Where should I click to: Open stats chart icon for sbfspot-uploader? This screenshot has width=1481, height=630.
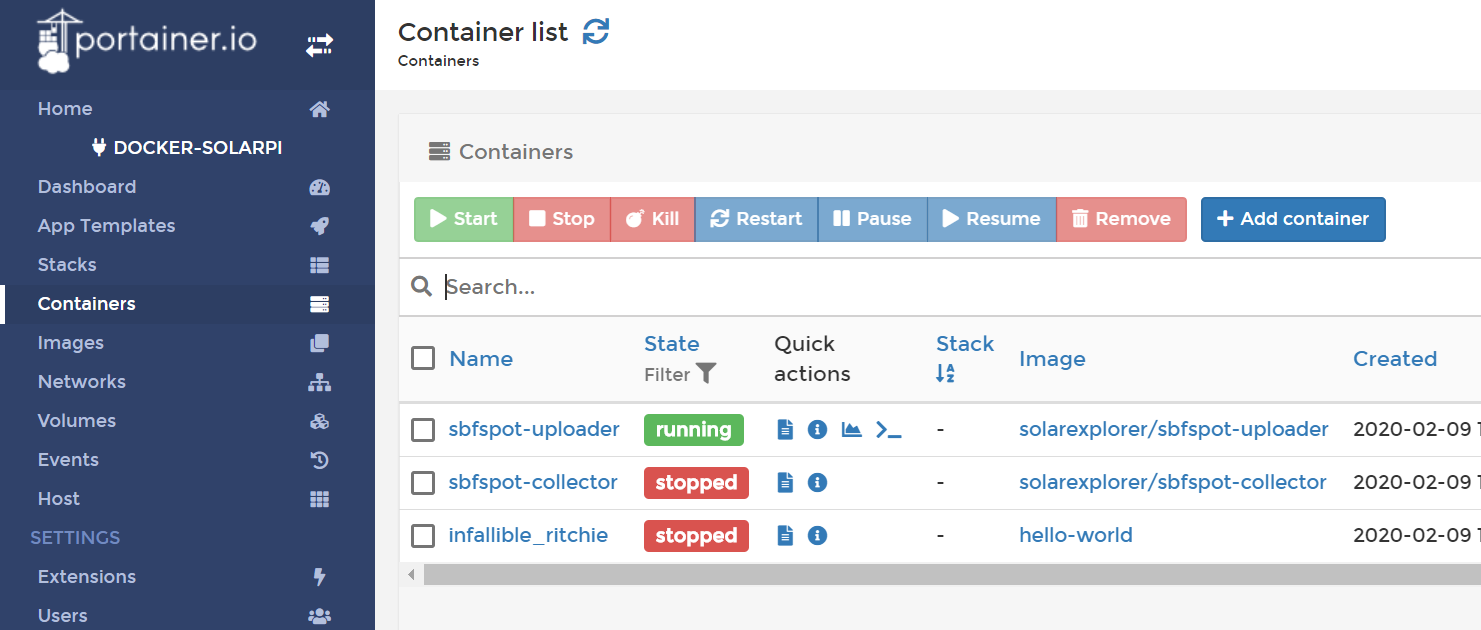click(851, 430)
